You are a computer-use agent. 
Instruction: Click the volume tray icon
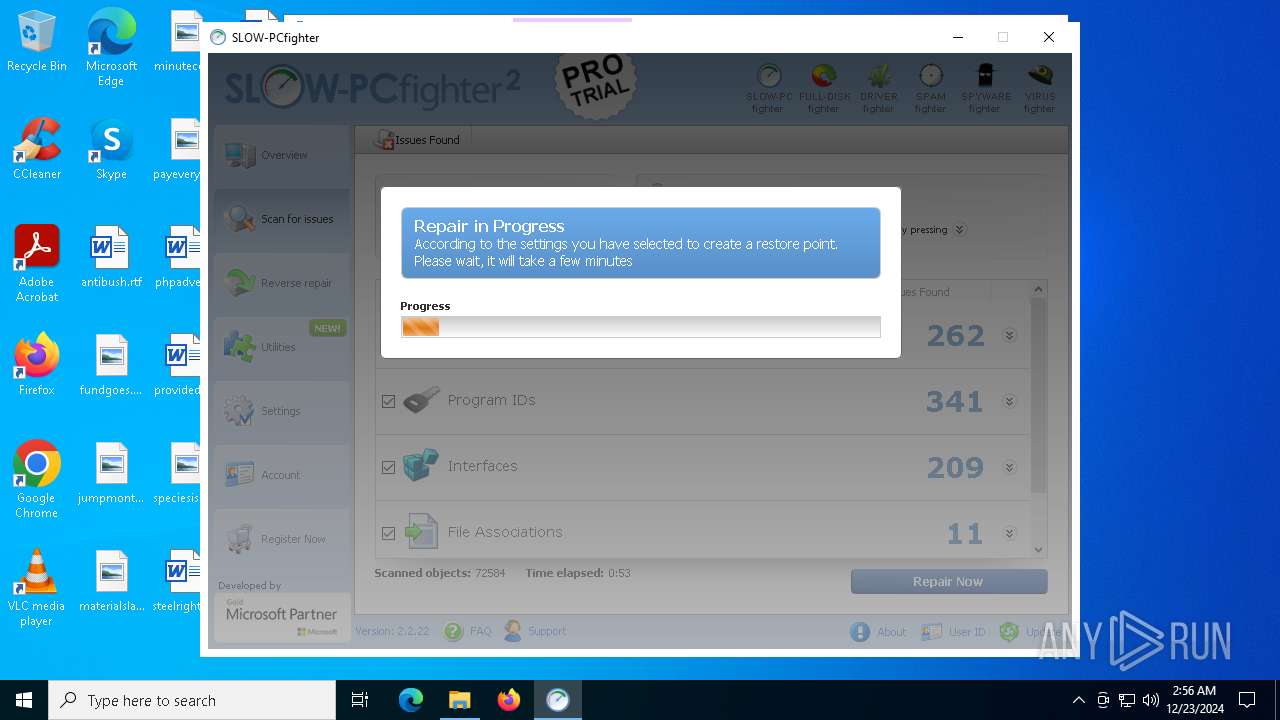(1150, 700)
